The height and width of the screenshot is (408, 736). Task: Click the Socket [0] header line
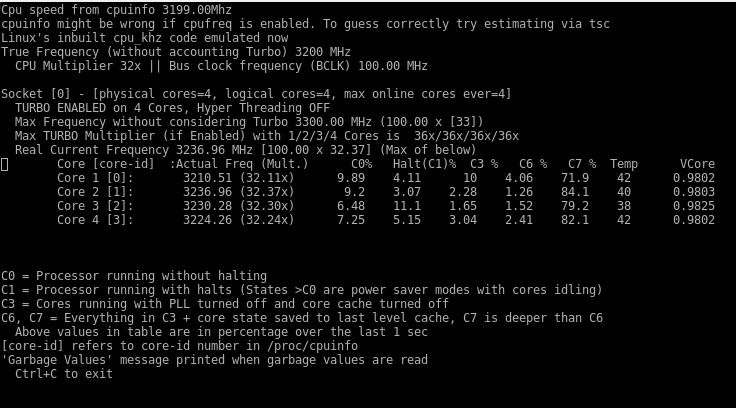pos(256,94)
